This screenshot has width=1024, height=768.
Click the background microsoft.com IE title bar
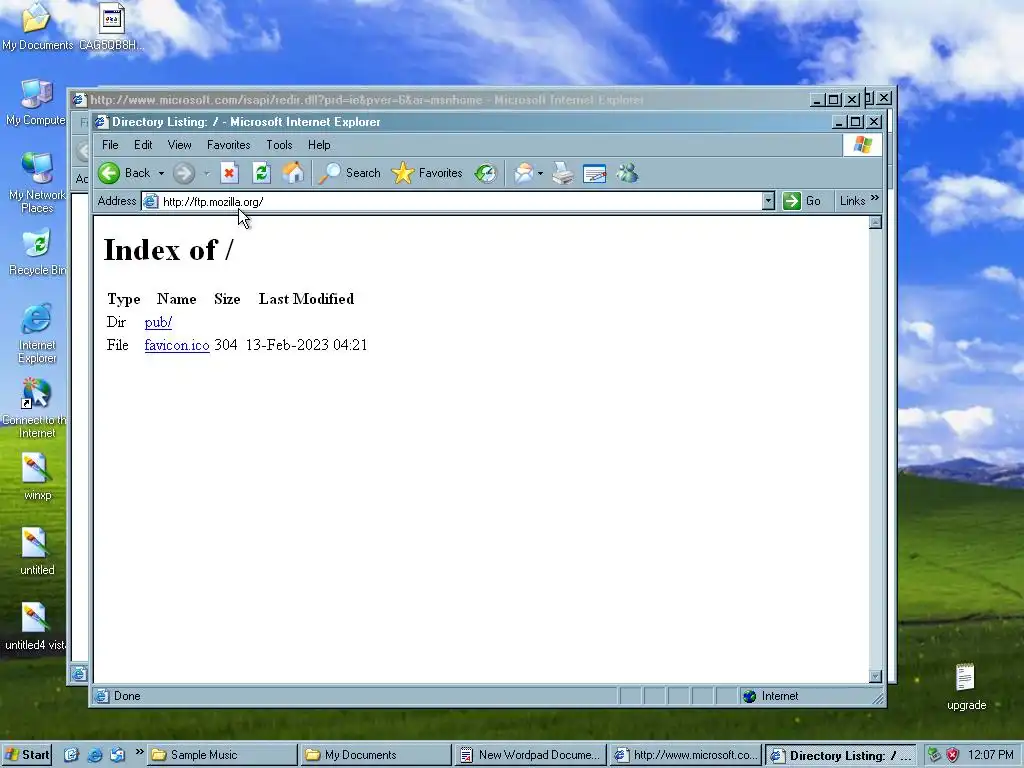point(440,100)
